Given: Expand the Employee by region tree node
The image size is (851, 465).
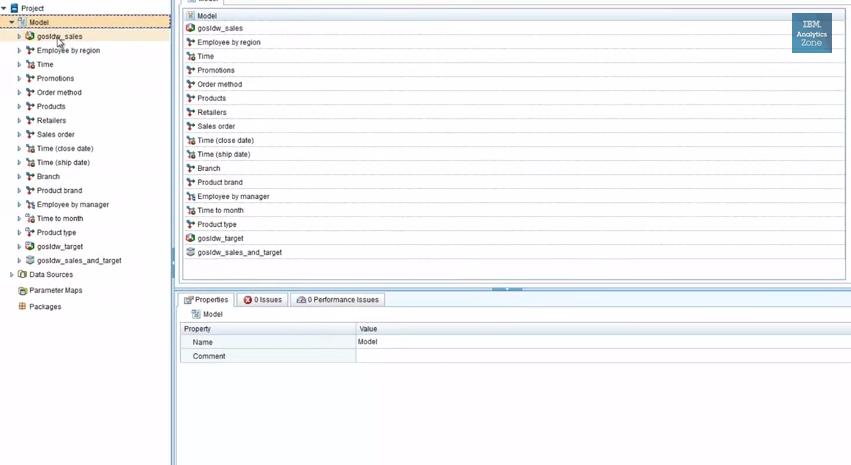Looking at the screenshot, I should 19,50.
